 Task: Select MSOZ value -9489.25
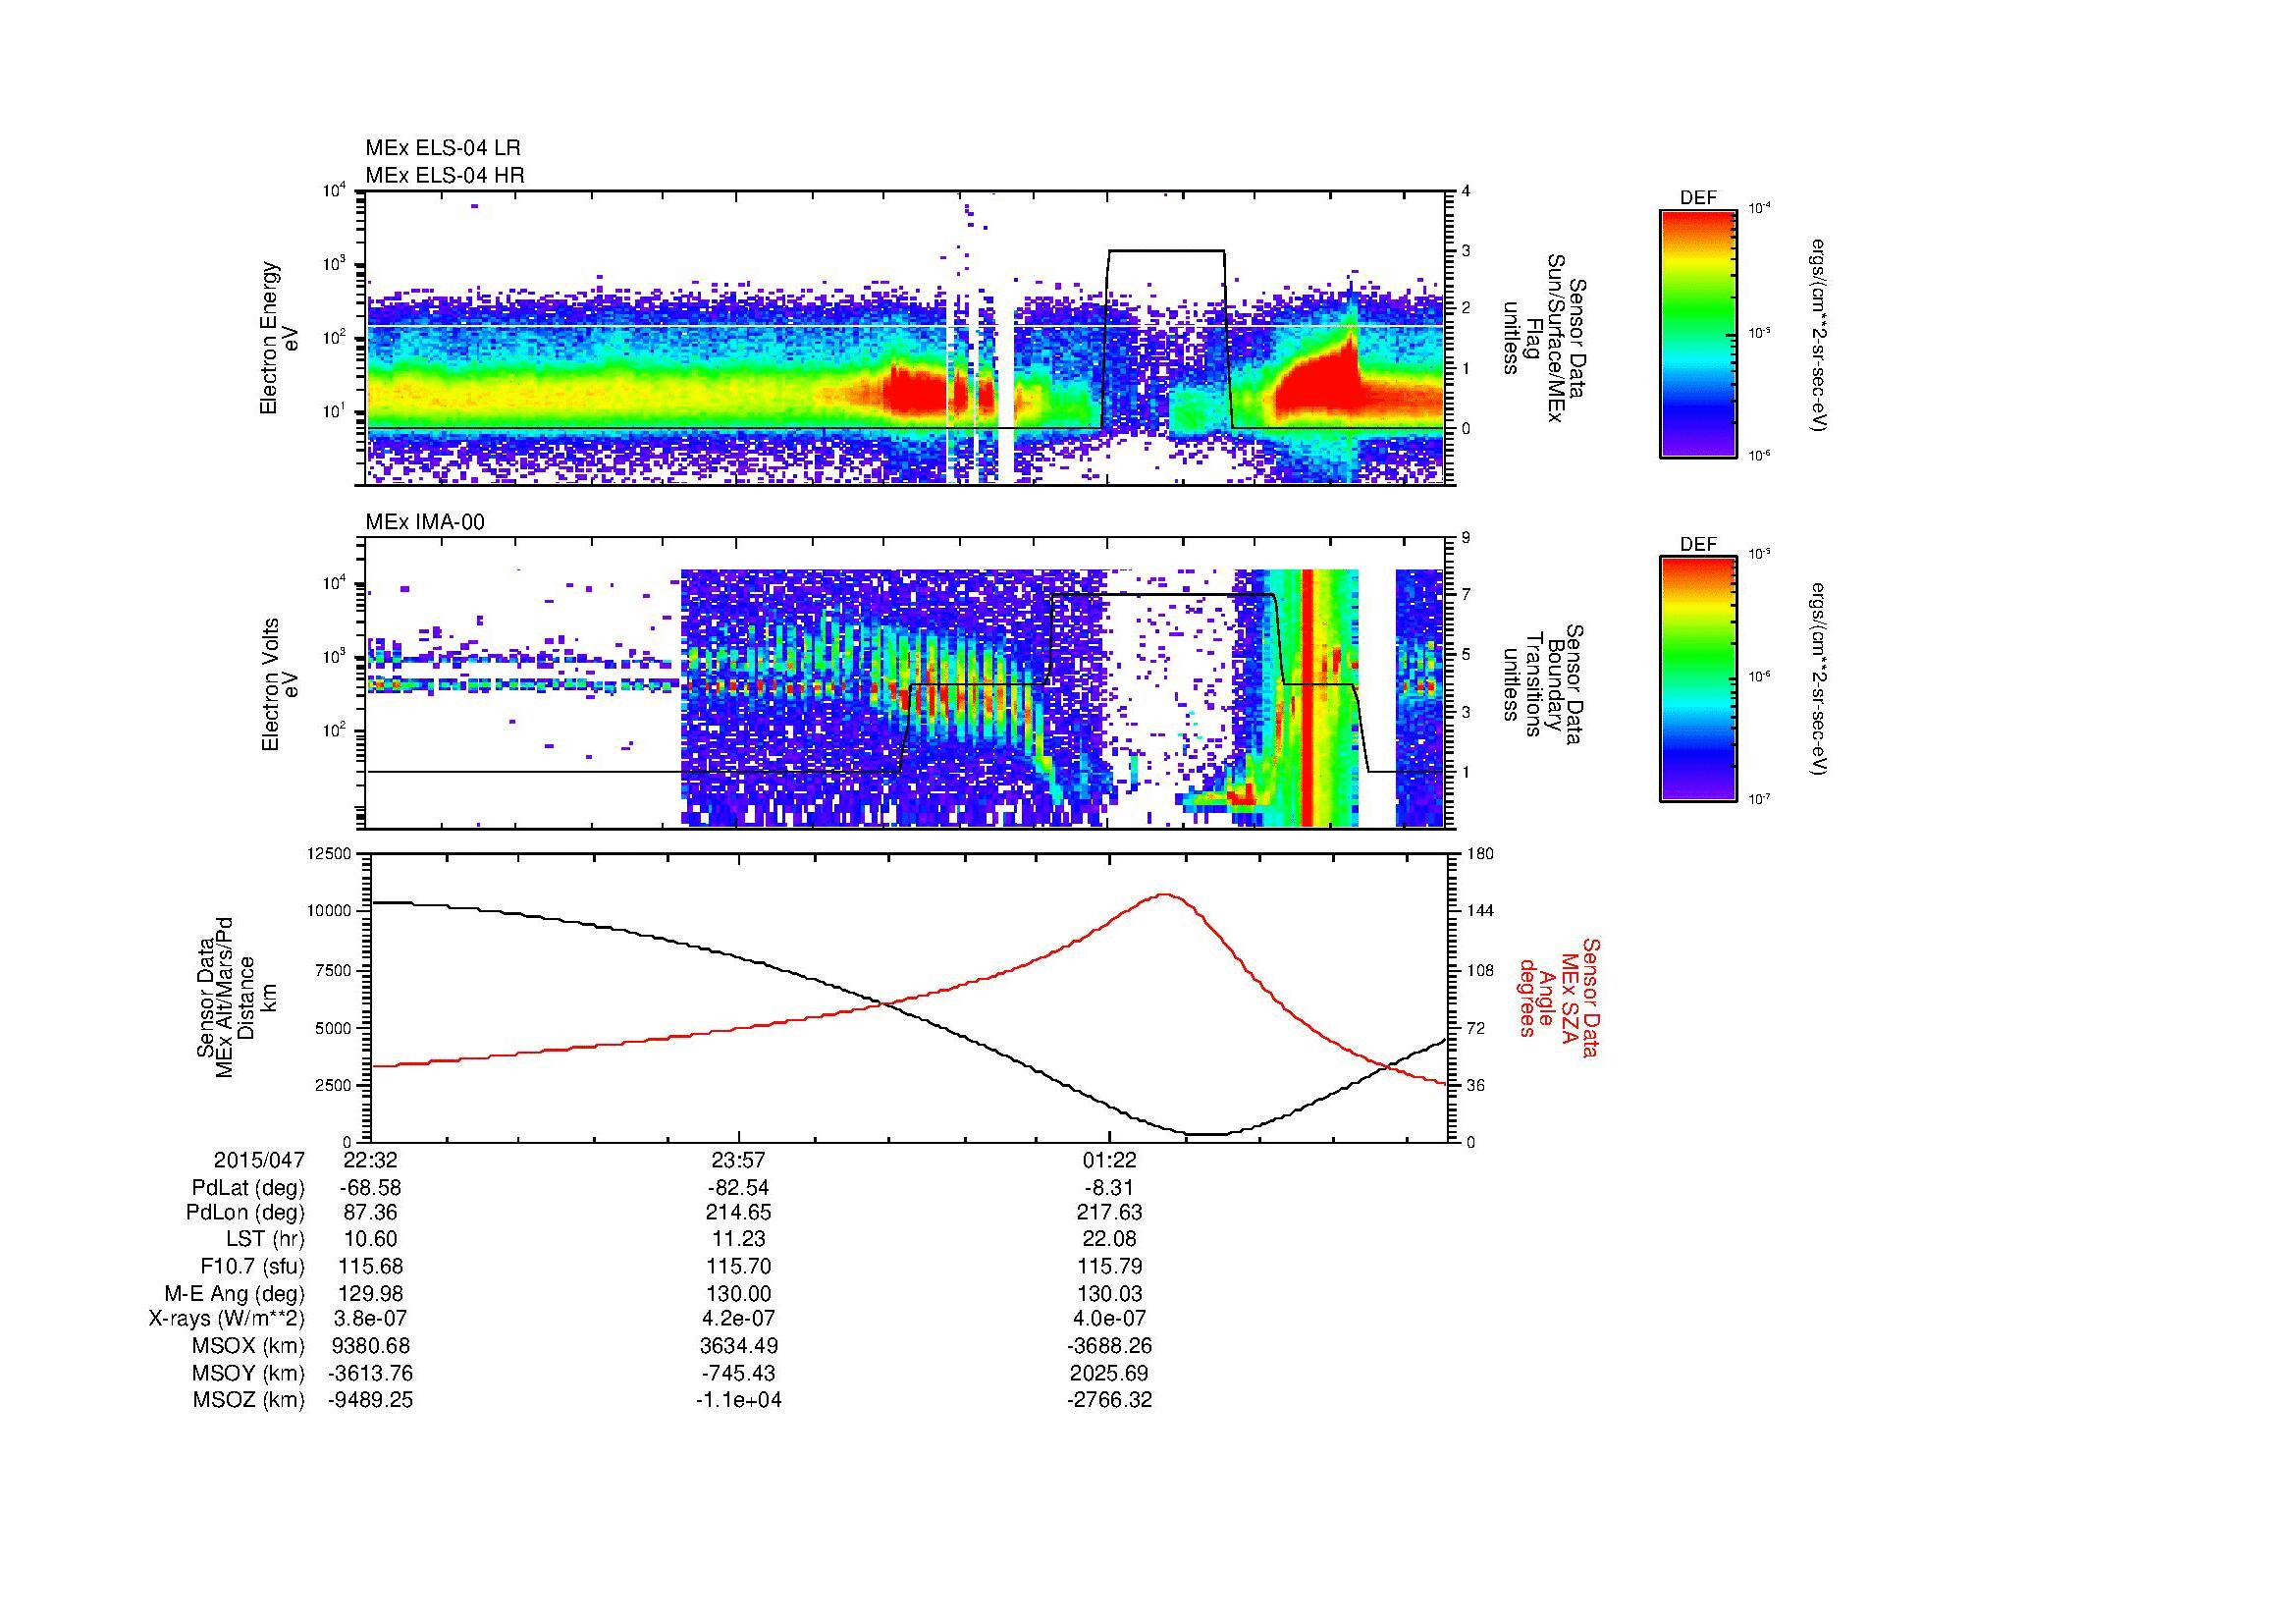(x=370, y=1400)
